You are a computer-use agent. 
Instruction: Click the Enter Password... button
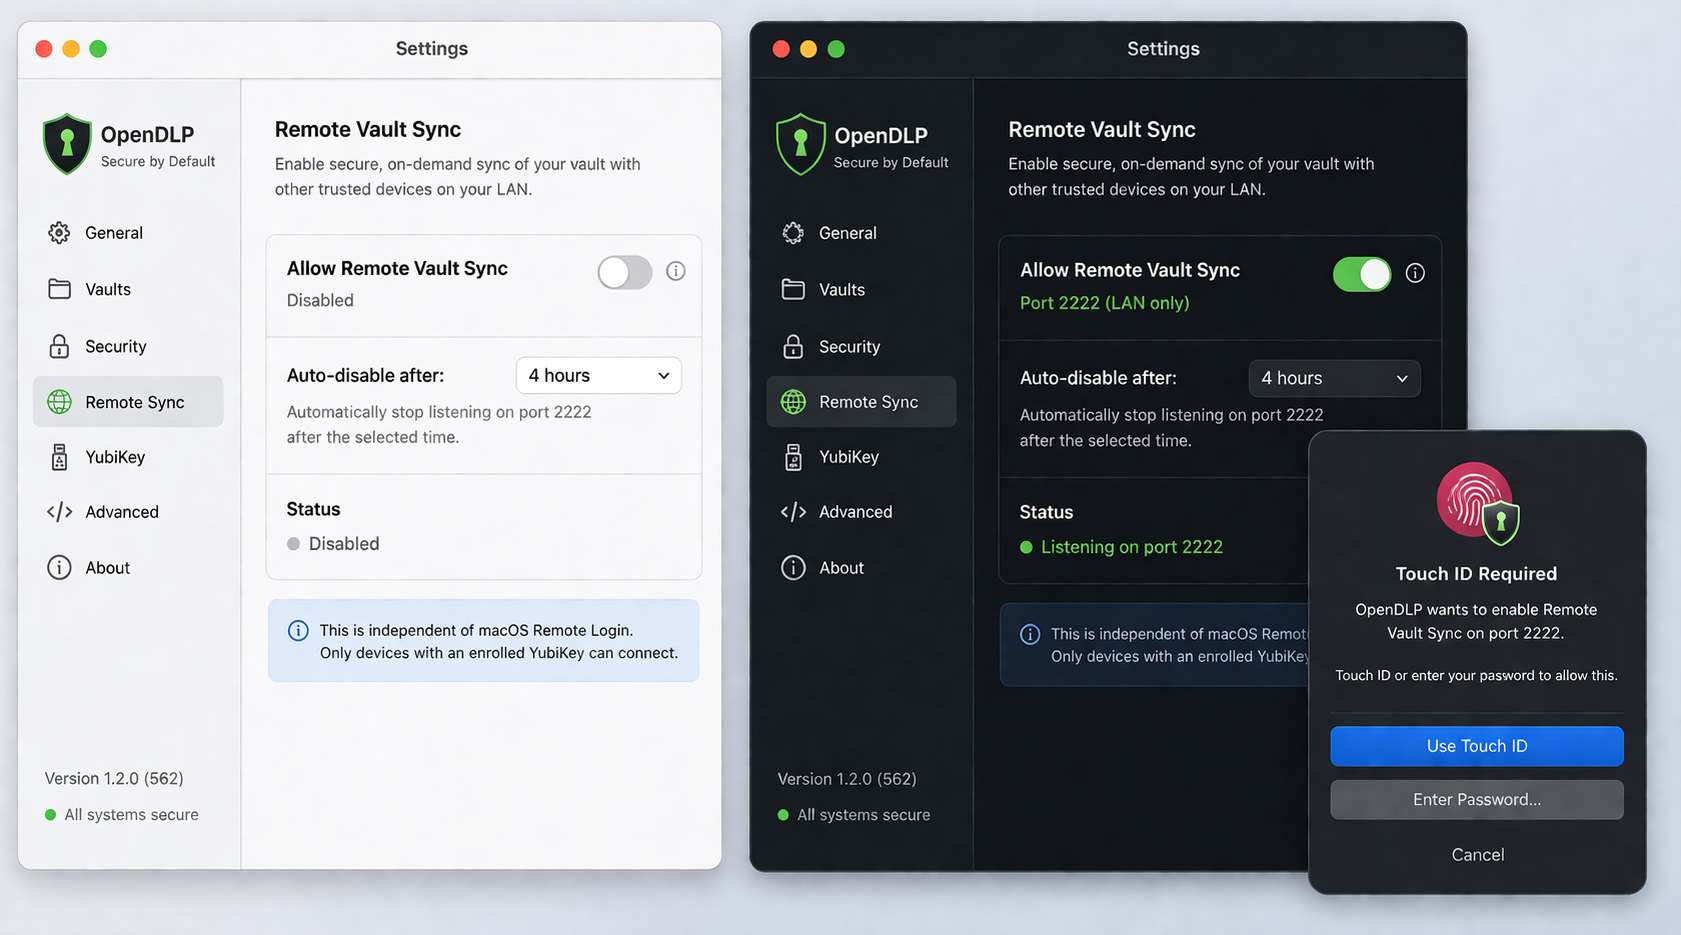tap(1477, 799)
